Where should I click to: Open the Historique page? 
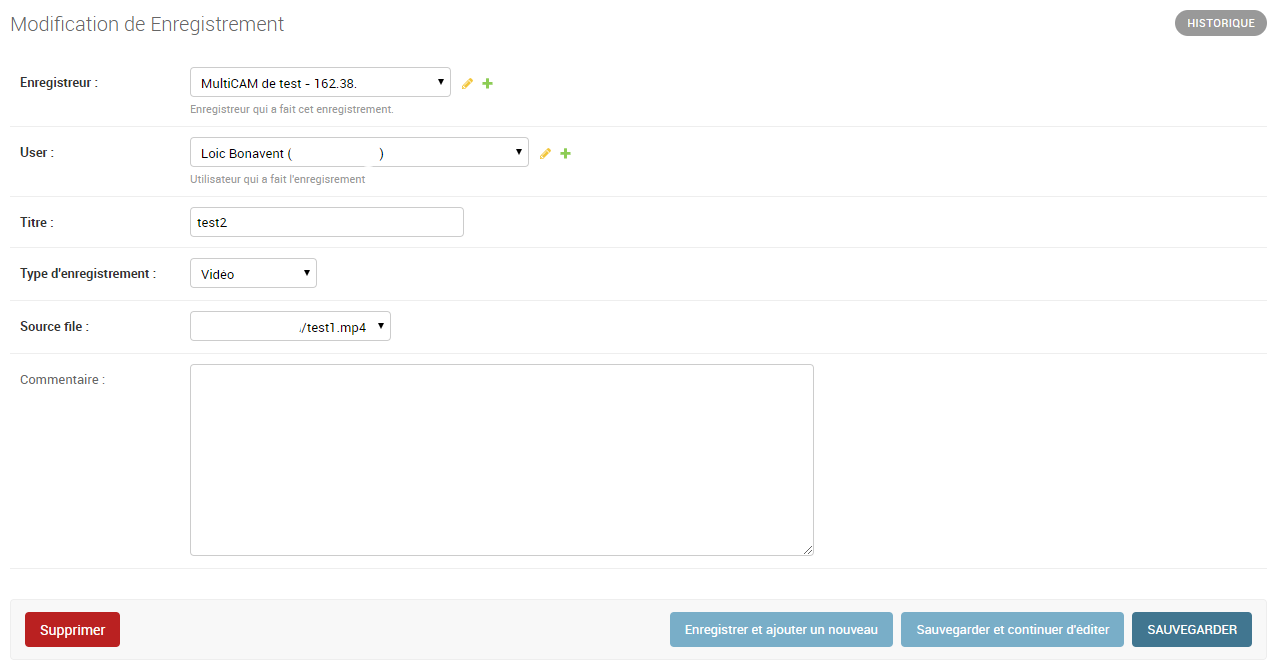tap(1220, 23)
